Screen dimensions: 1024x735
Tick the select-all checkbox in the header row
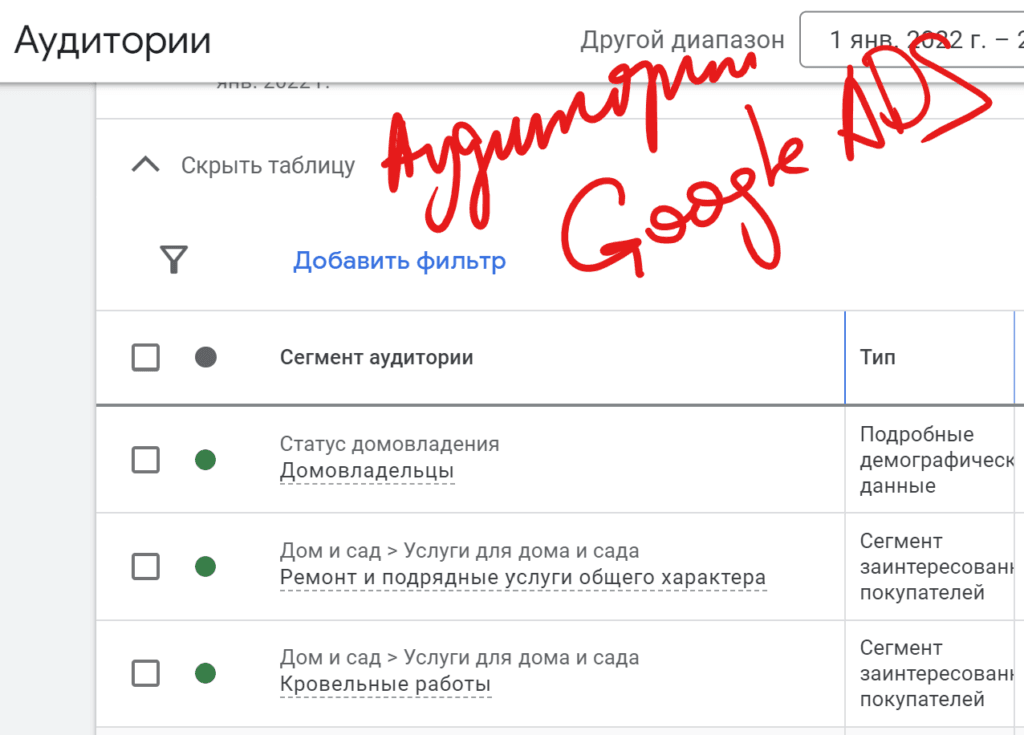tap(146, 357)
